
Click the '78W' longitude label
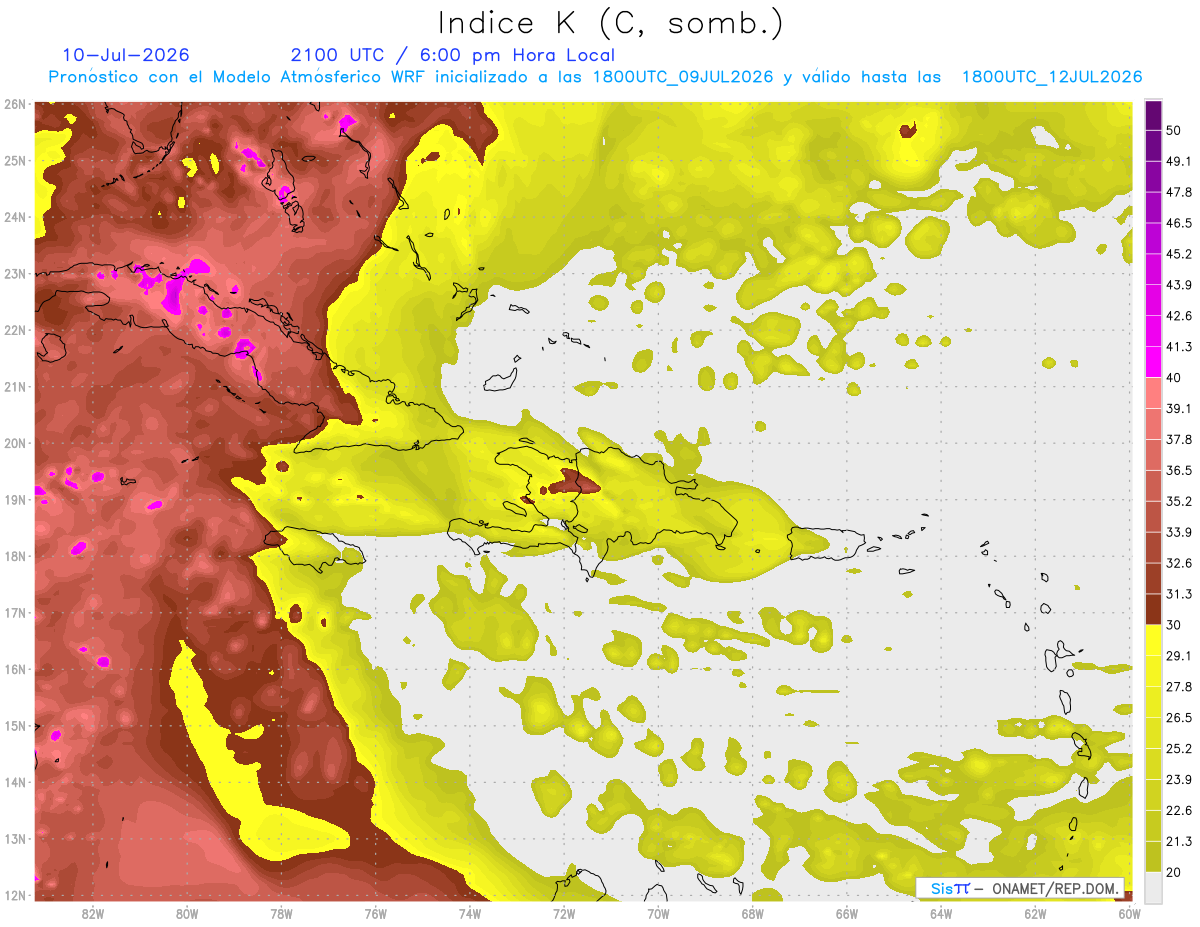pos(281,913)
